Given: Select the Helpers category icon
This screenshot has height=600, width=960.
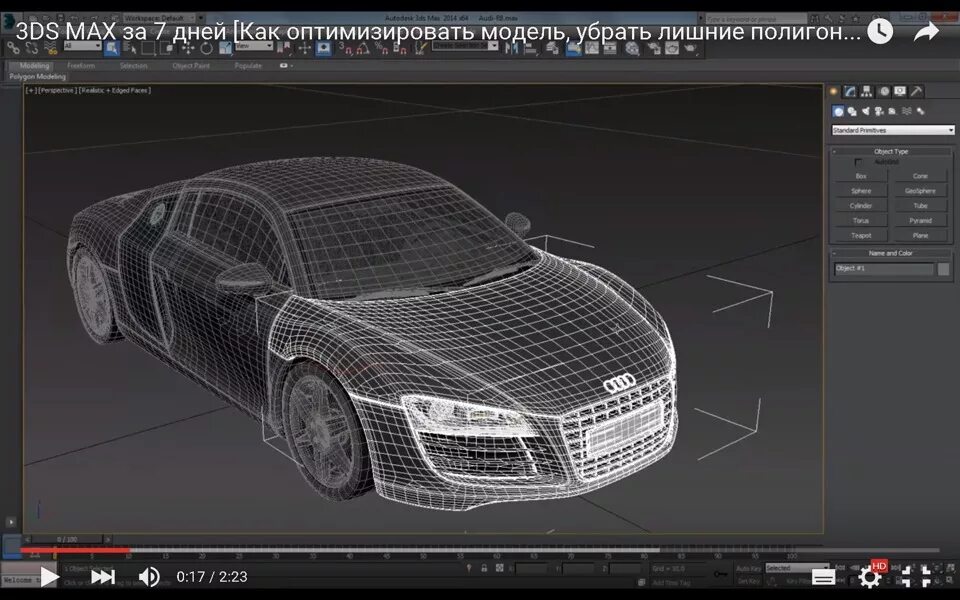Looking at the screenshot, I should click(893, 111).
